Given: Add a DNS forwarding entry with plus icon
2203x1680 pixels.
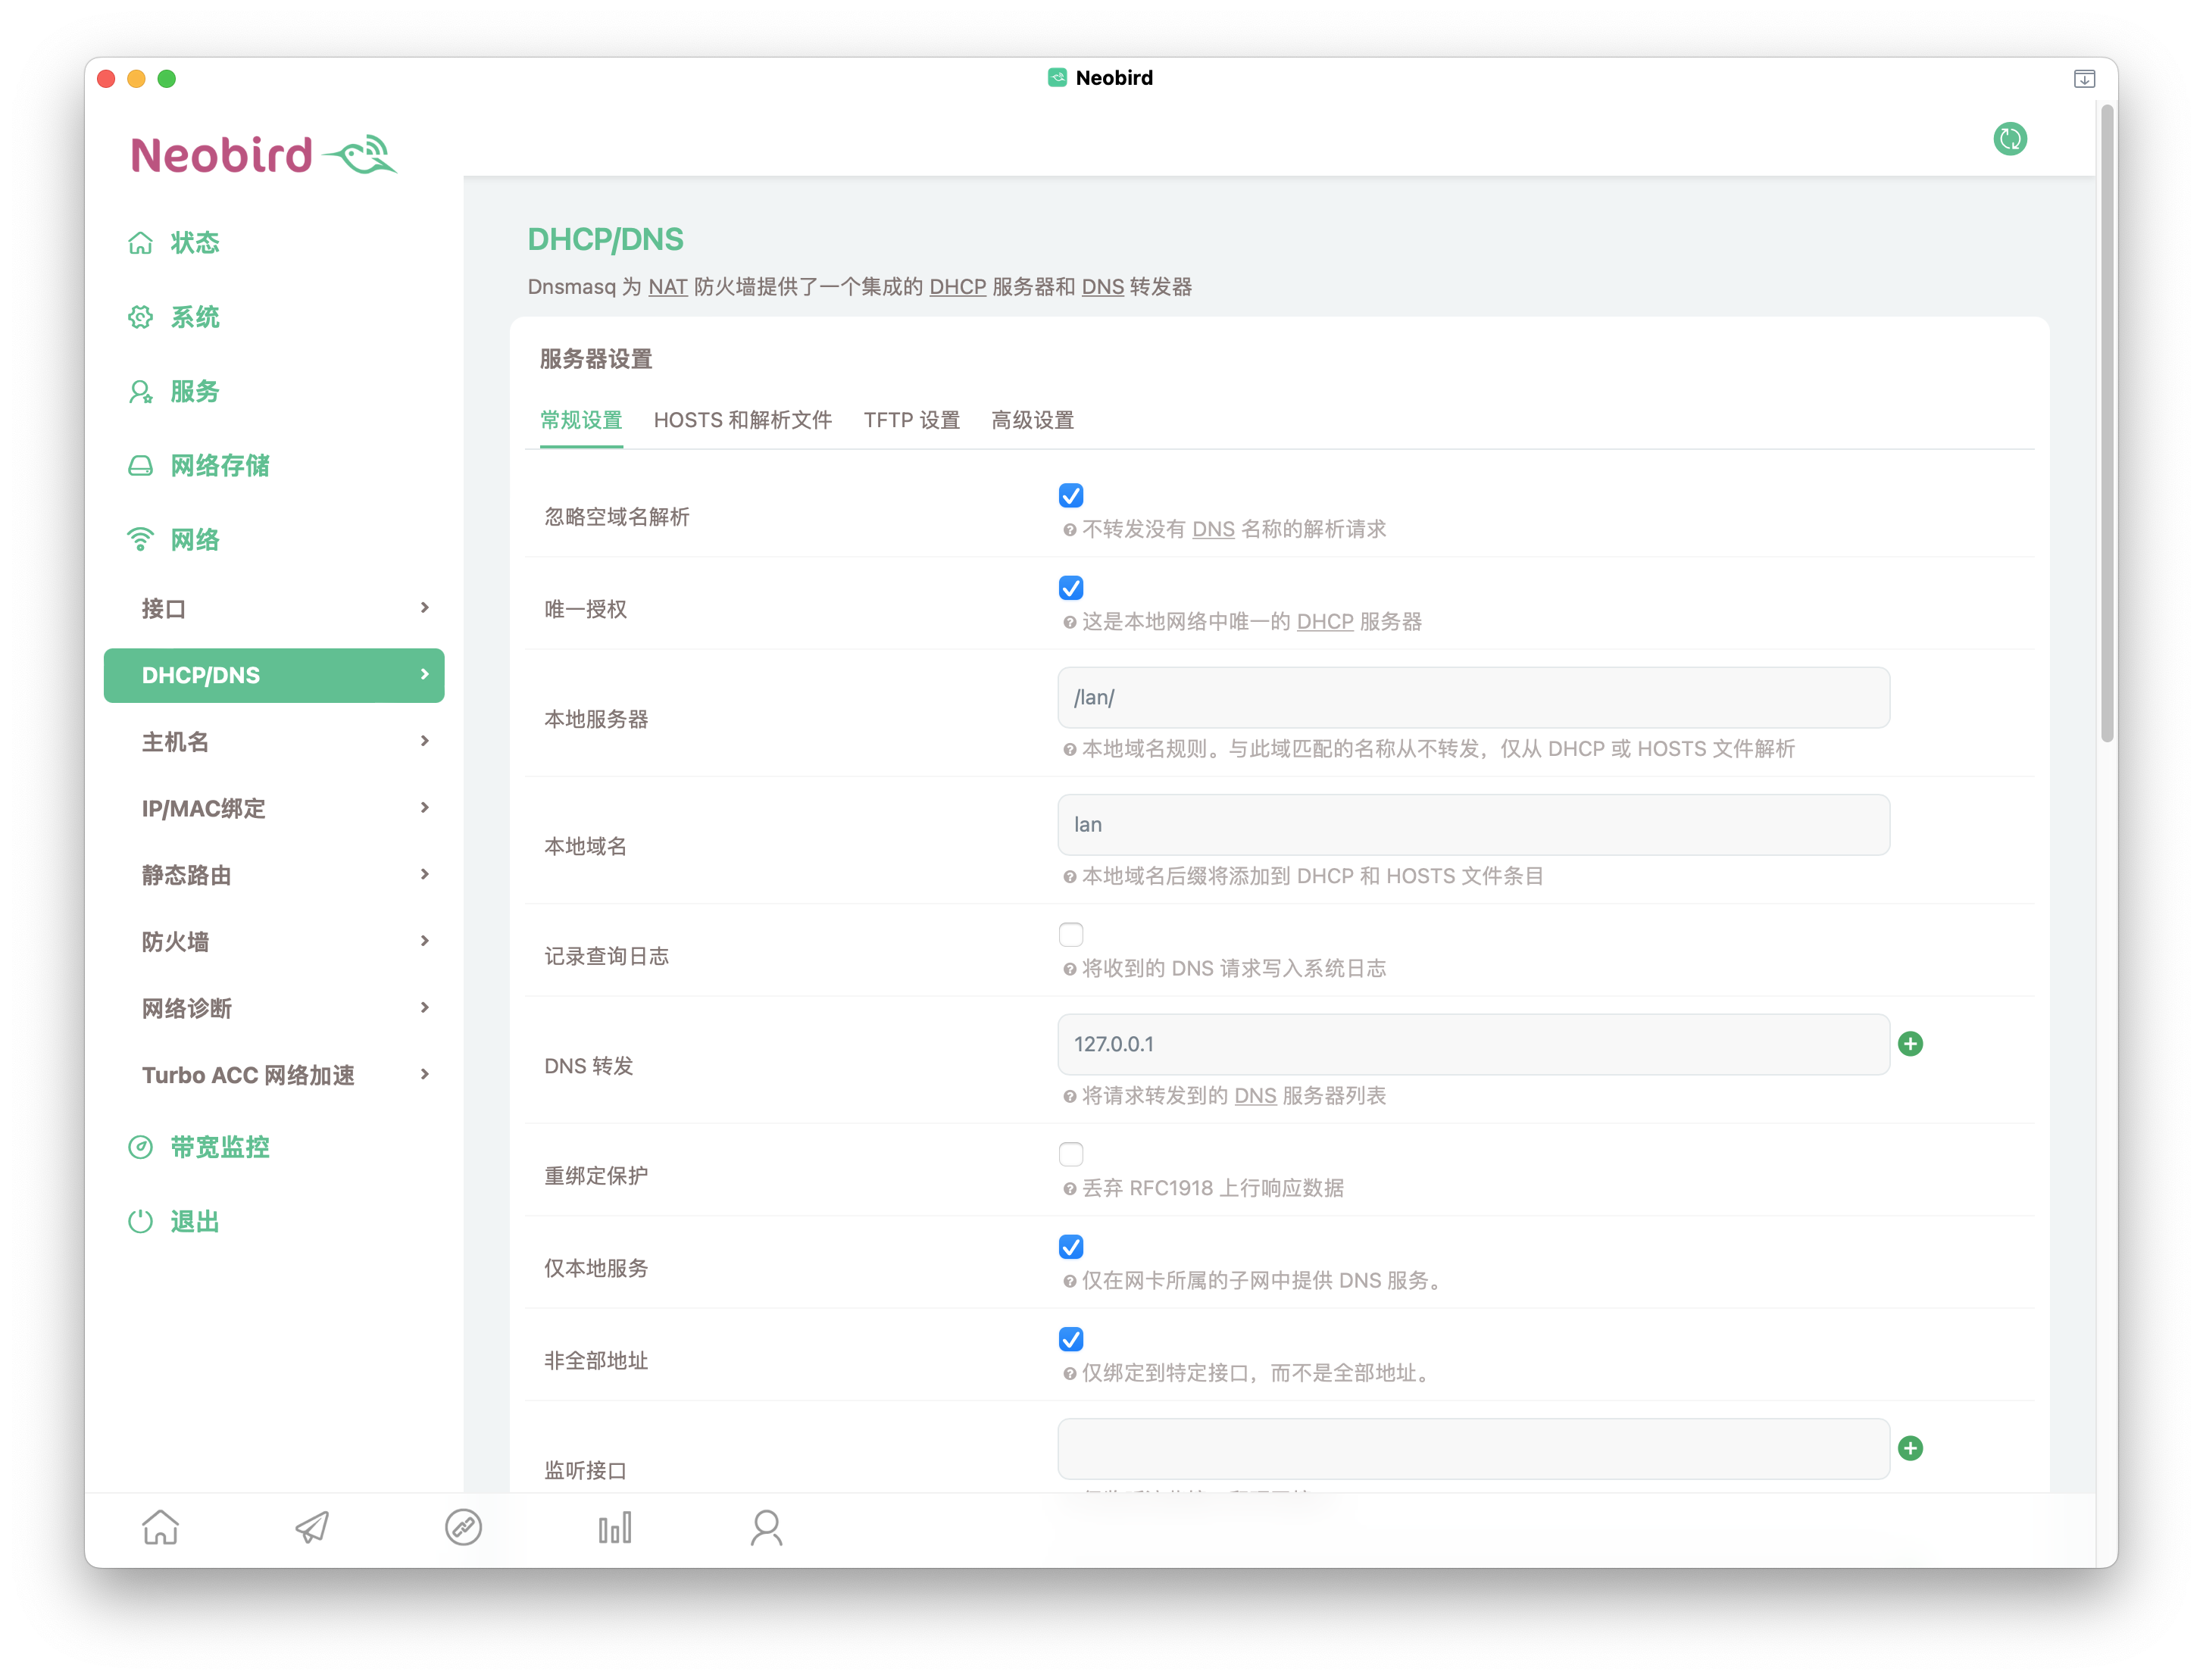Looking at the screenshot, I should [1910, 1044].
